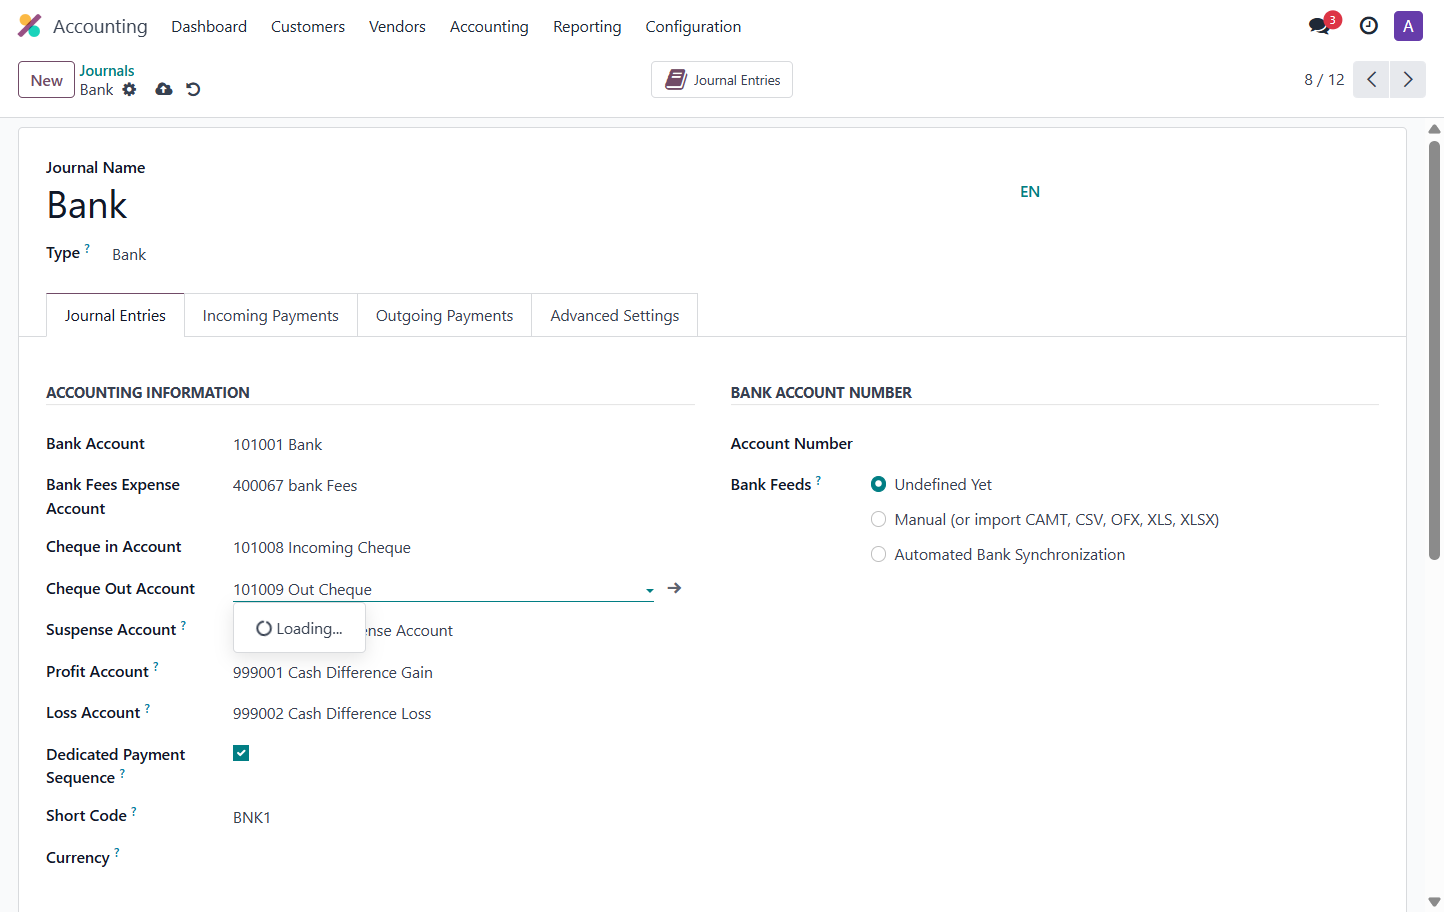1444x912 pixels.
Task: Open the messages chat icon with badge
Action: (x=1320, y=26)
